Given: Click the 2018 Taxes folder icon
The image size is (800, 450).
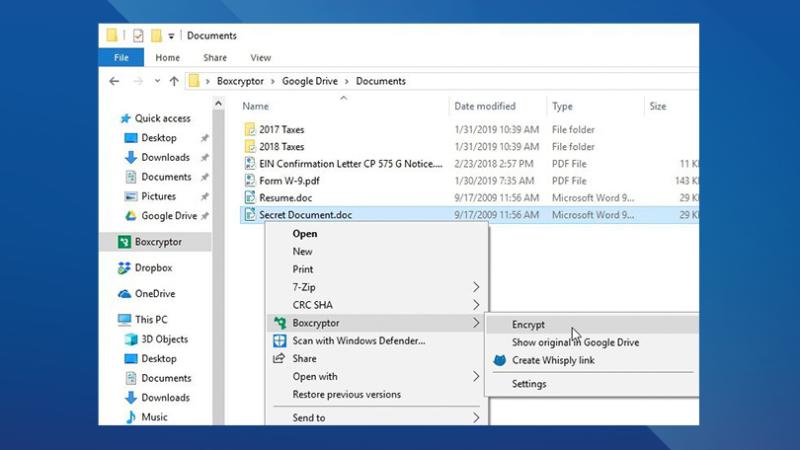Looking at the screenshot, I should [x=249, y=147].
